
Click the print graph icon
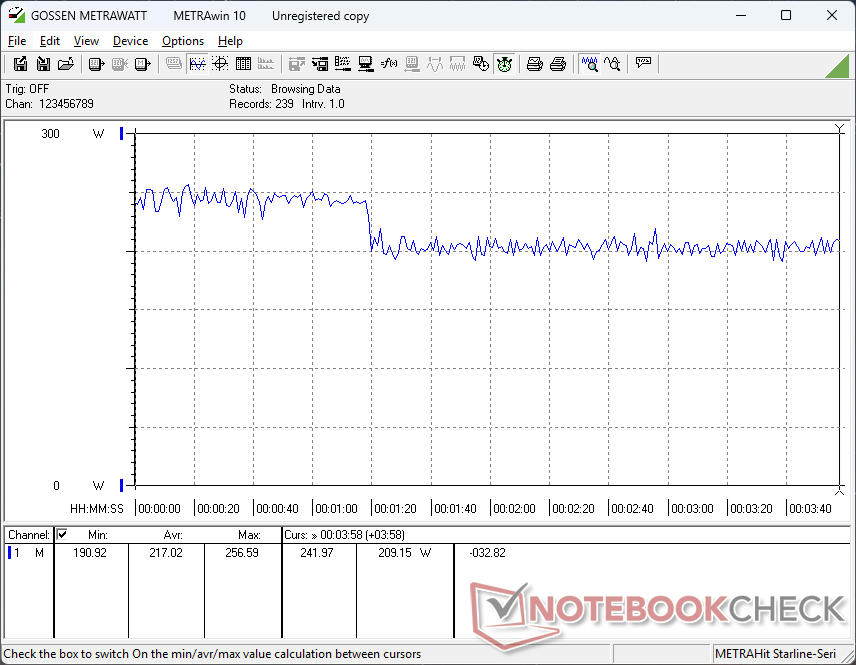534,64
